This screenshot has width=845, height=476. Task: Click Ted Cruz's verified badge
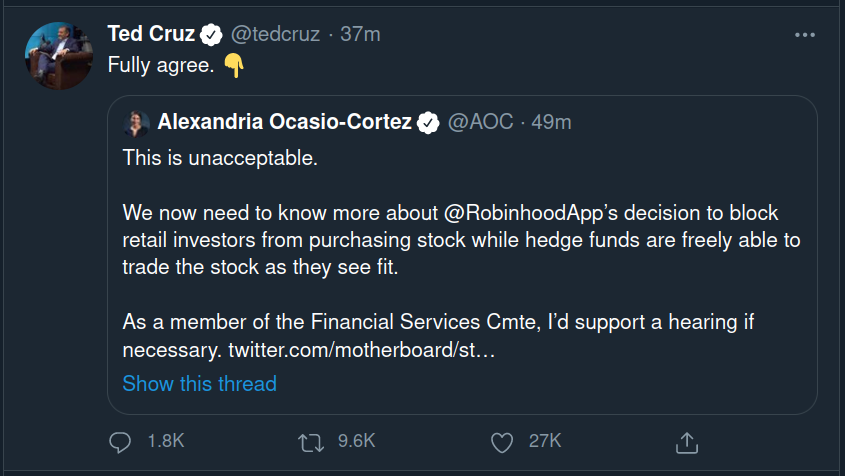coord(211,35)
